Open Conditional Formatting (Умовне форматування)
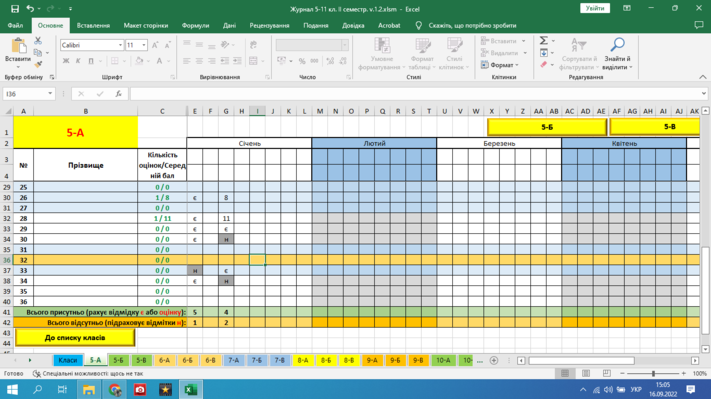 click(x=382, y=54)
